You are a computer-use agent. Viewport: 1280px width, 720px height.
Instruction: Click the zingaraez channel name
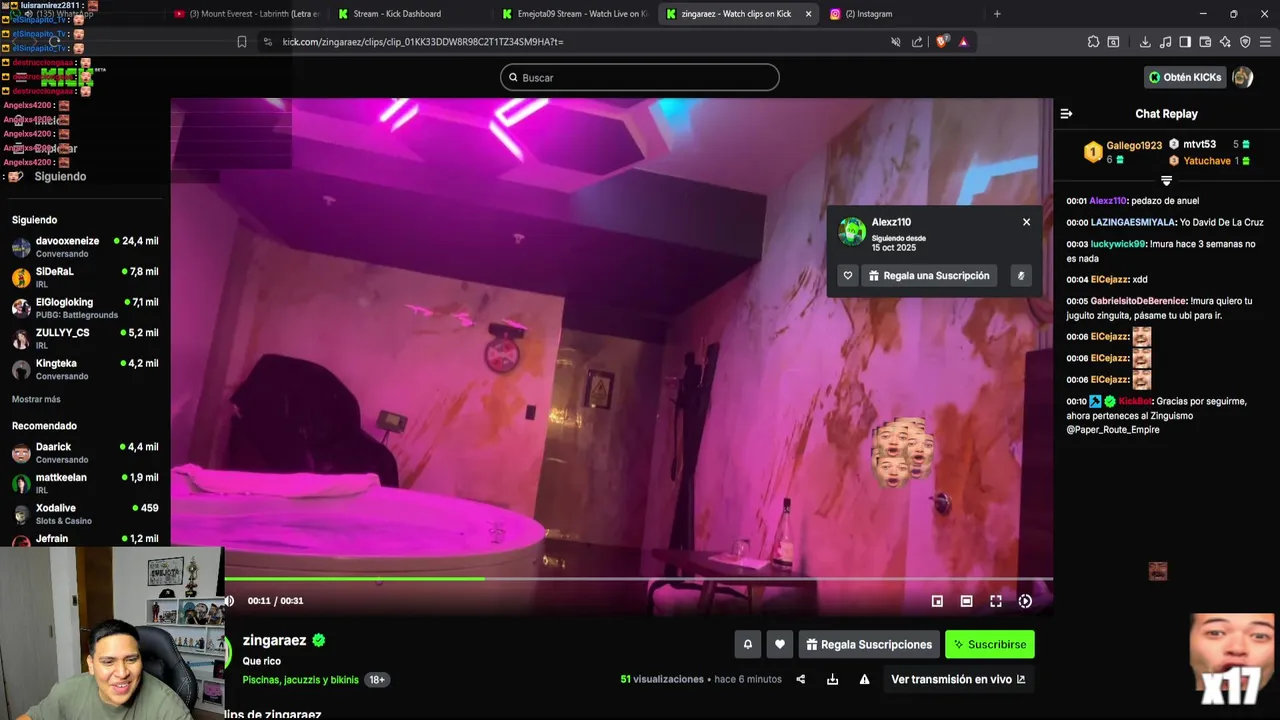click(x=274, y=640)
